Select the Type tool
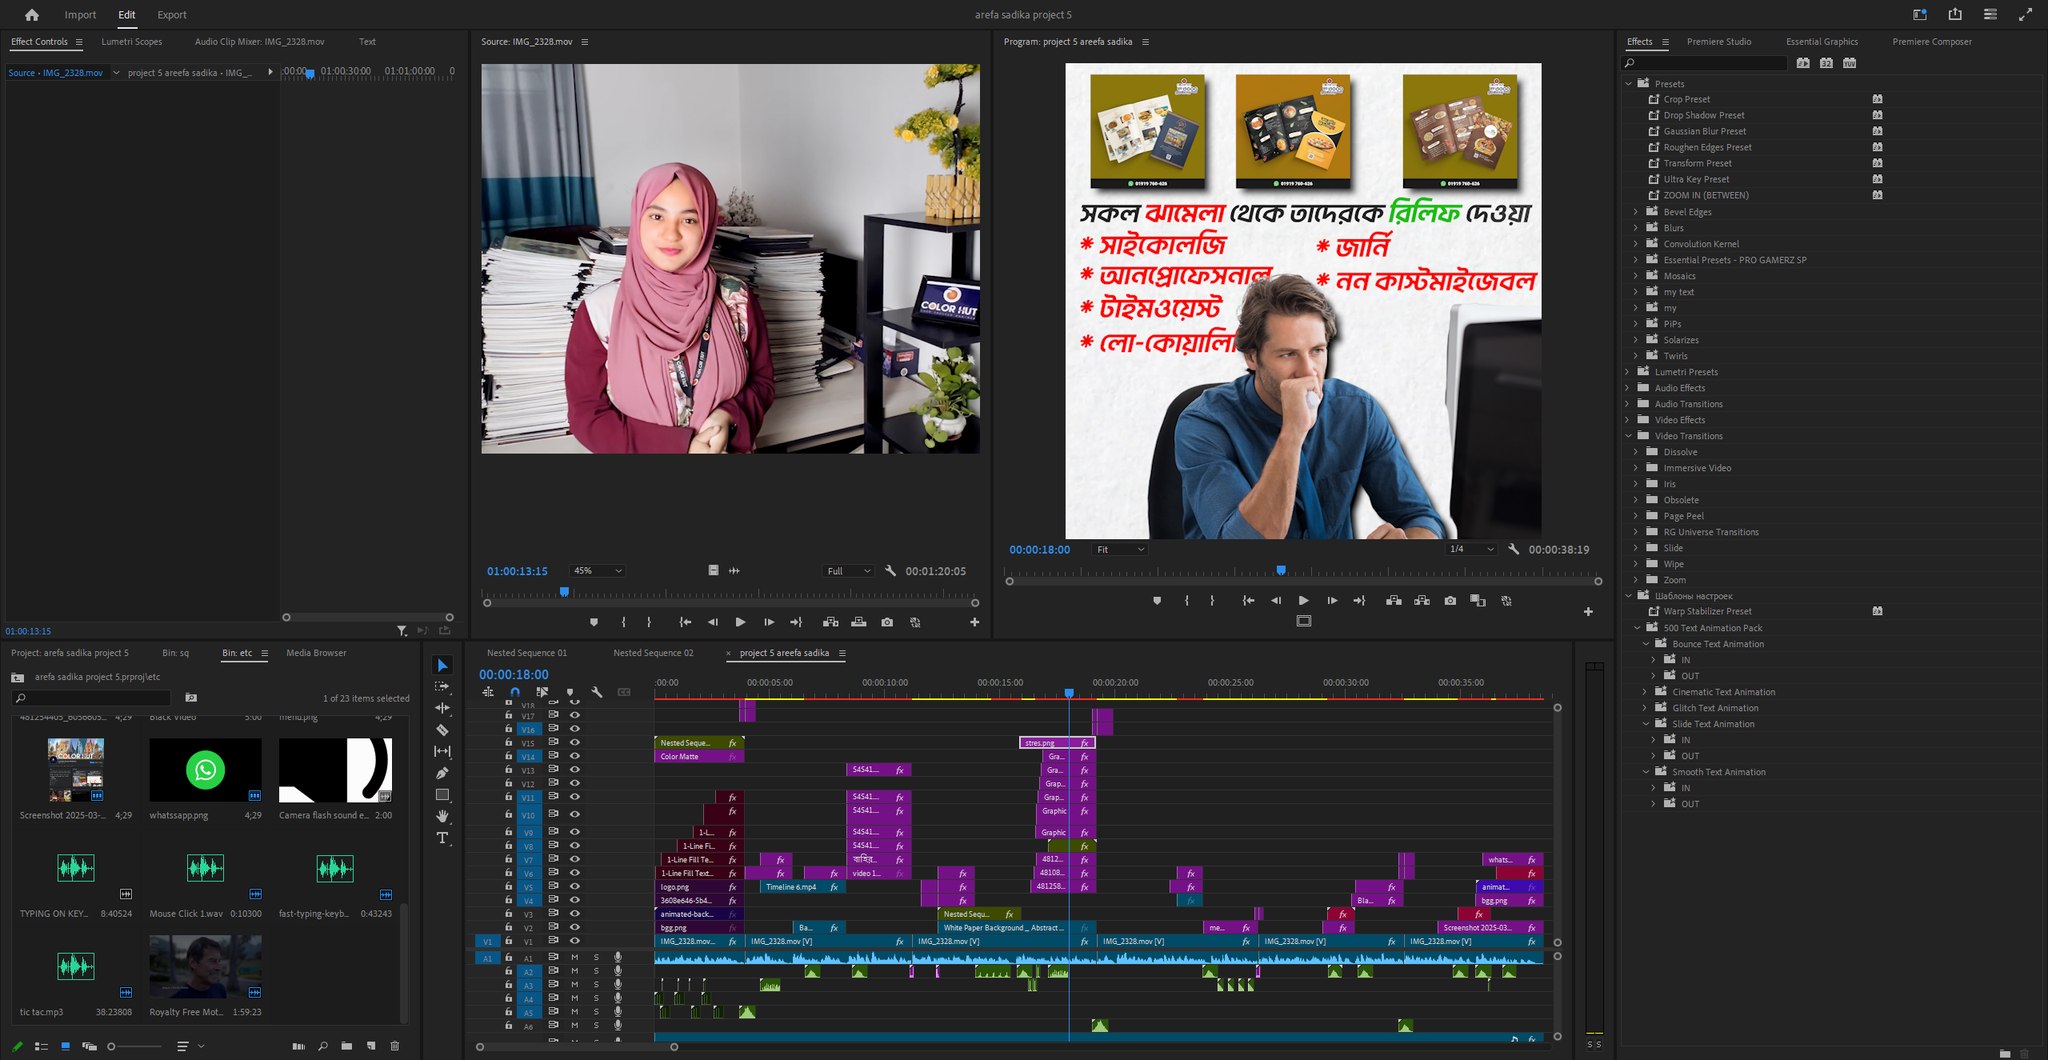The width and height of the screenshot is (2048, 1060). click(442, 838)
